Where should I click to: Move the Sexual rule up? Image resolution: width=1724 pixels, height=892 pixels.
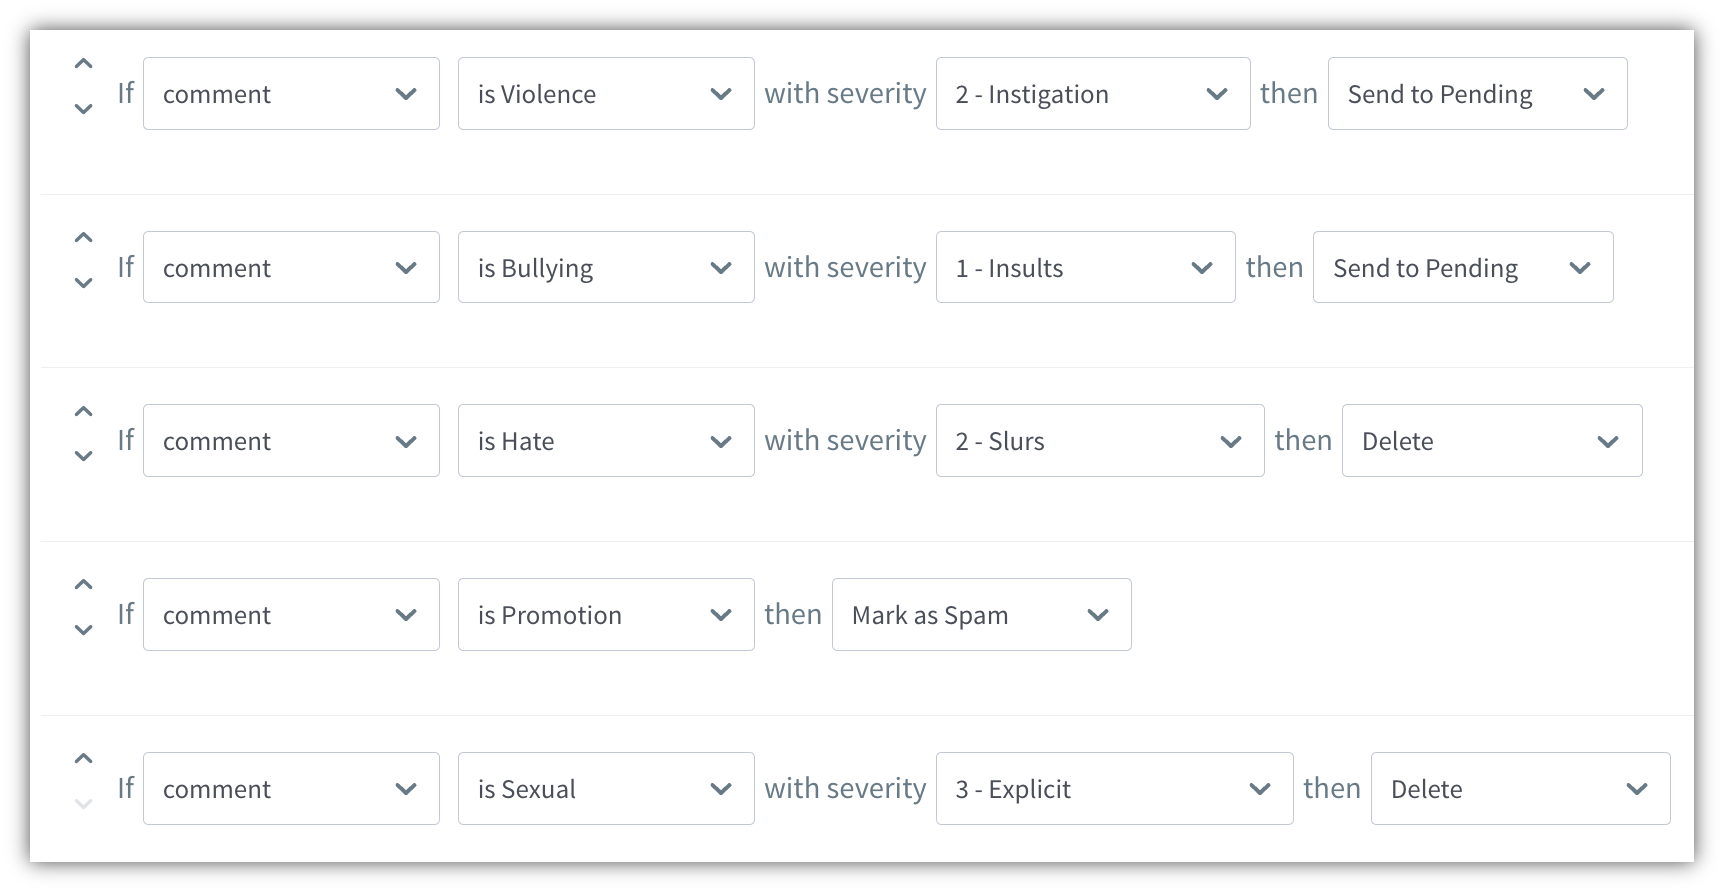pyautogui.click(x=84, y=758)
